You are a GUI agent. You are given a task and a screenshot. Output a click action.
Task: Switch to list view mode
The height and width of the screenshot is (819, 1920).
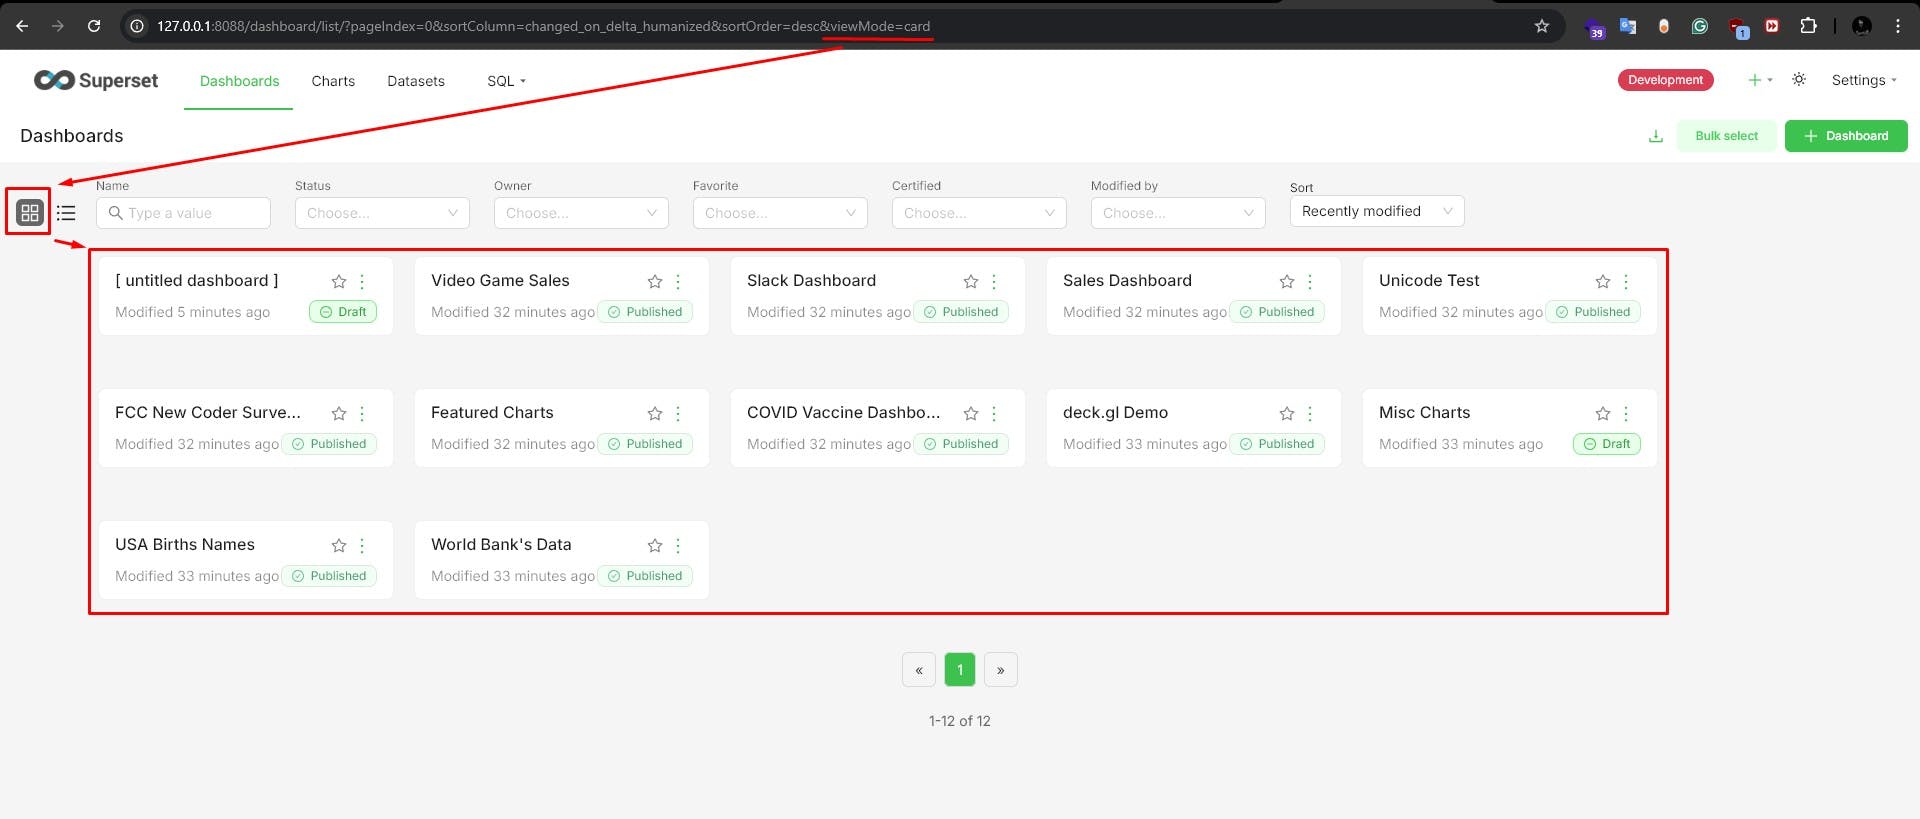66,213
